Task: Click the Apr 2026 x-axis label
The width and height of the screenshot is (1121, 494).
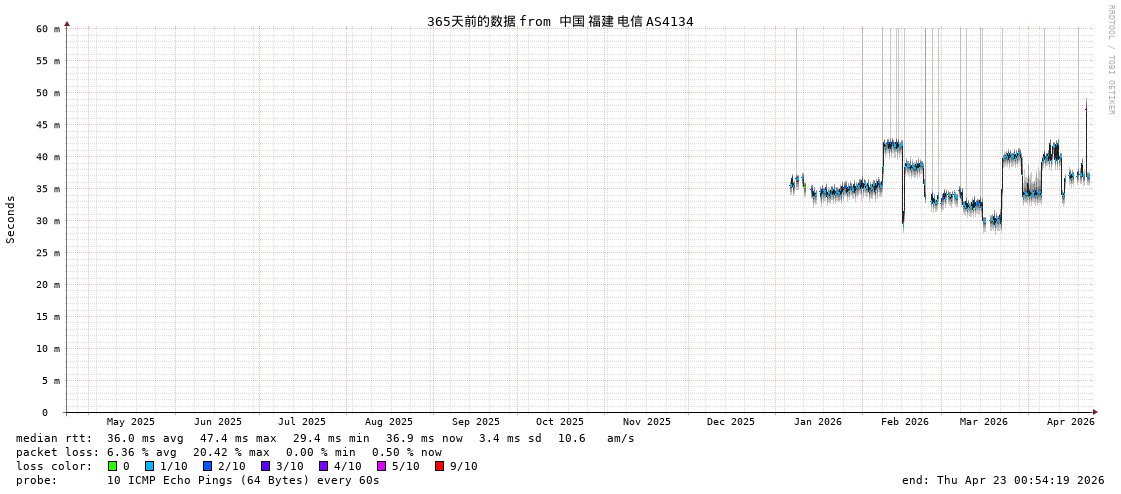Action: [1070, 422]
